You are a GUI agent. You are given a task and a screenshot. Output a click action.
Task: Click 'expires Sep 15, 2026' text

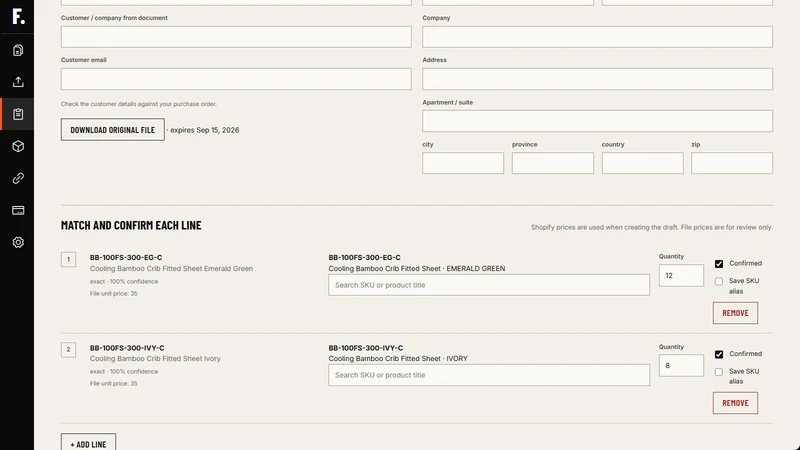(205, 130)
